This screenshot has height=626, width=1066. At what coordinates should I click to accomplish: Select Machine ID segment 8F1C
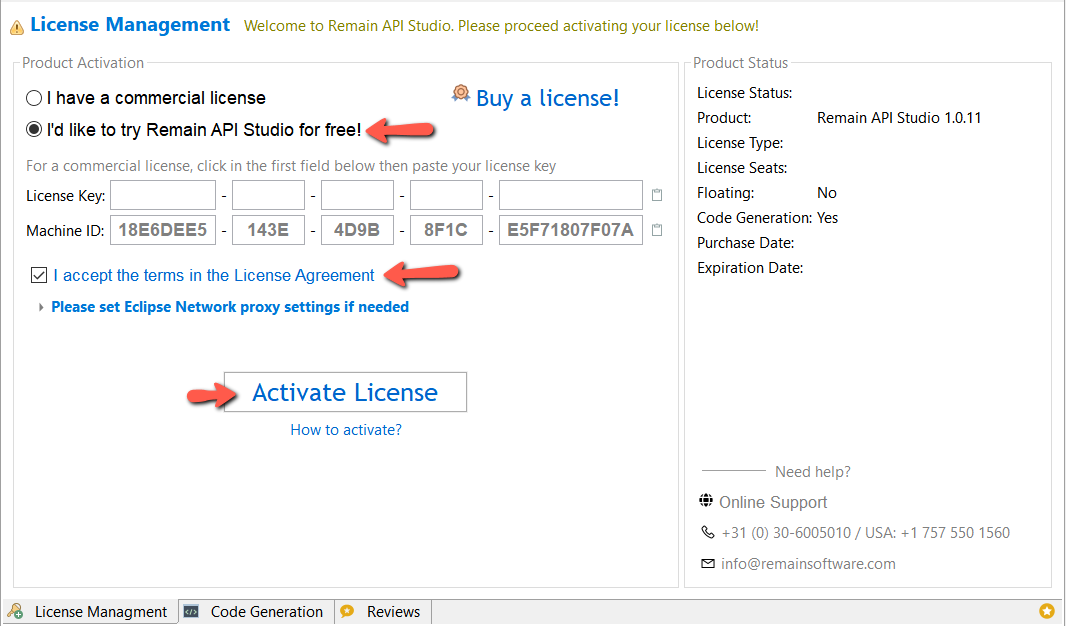point(447,230)
